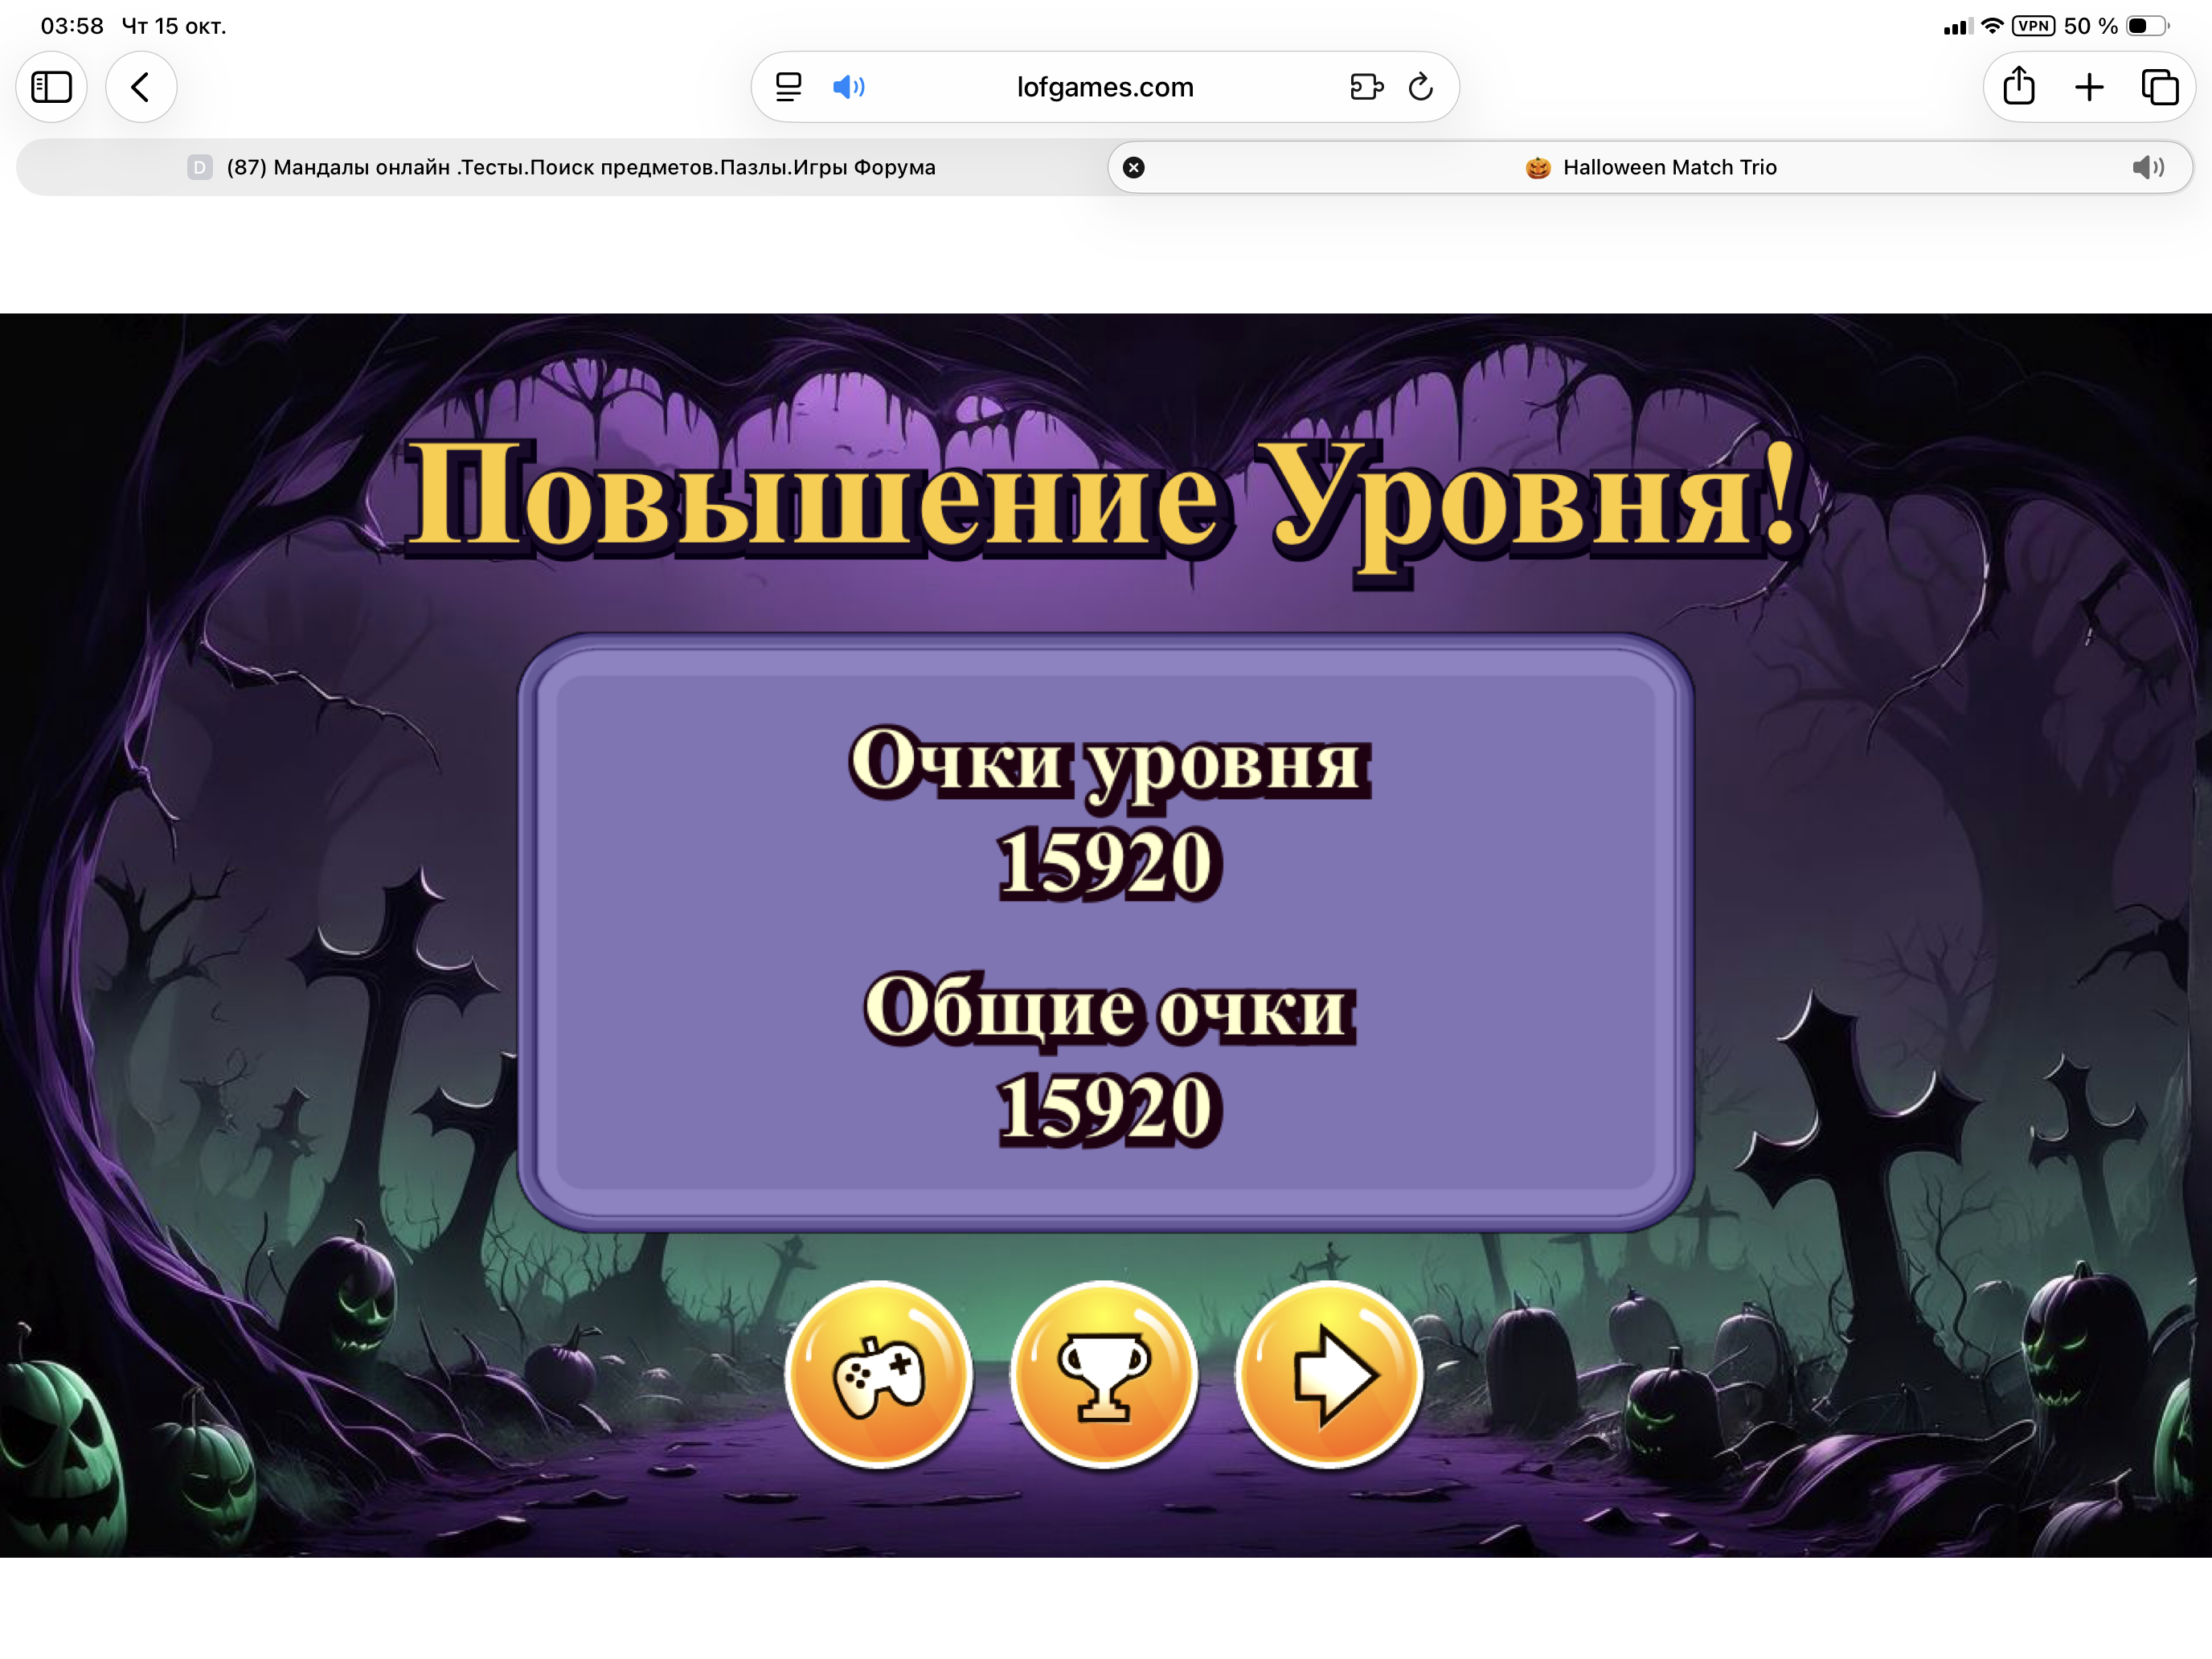Click the pumpkin favicon on Halloween tab
This screenshot has width=2212, height=1659.
1538,167
